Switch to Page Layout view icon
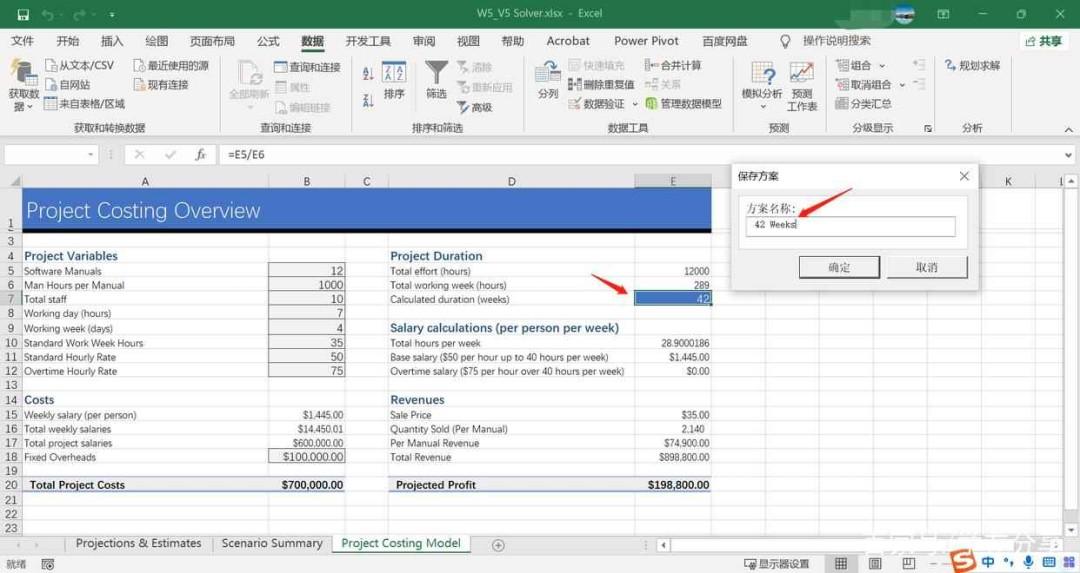 click(875, 564)
